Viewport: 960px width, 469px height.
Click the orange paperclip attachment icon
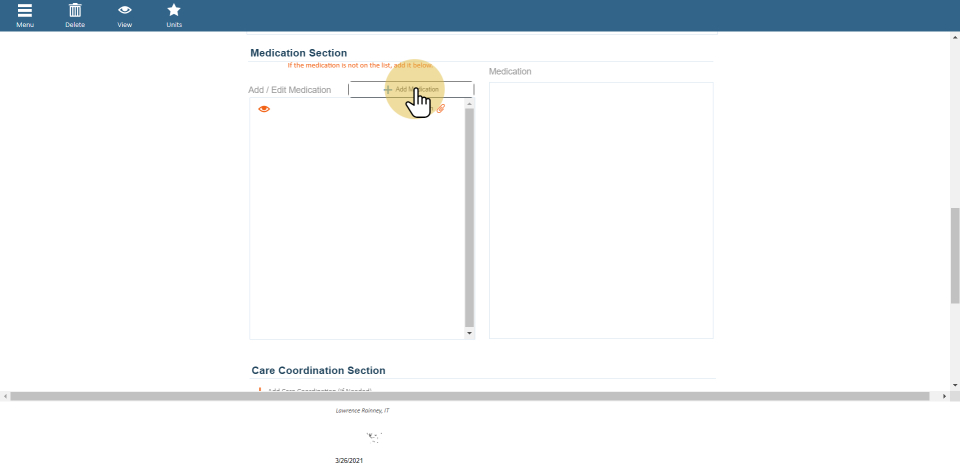point(441,108)
